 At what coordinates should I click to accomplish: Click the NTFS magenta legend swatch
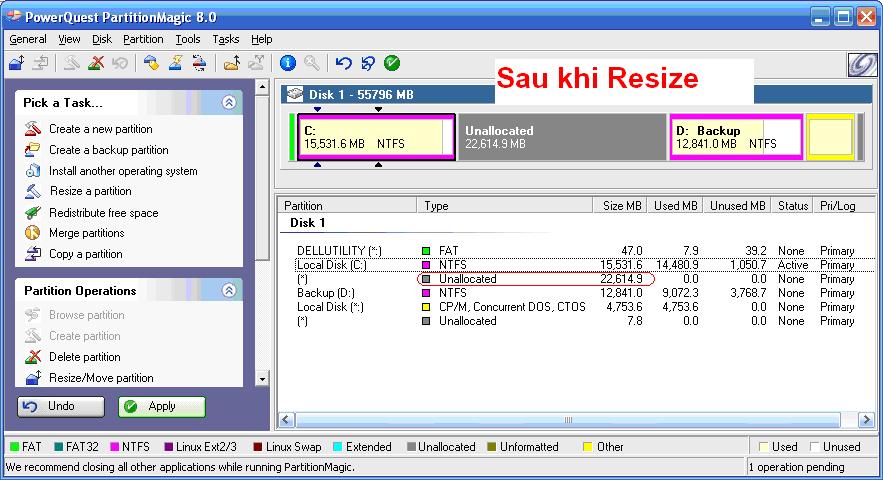point(117,447)
